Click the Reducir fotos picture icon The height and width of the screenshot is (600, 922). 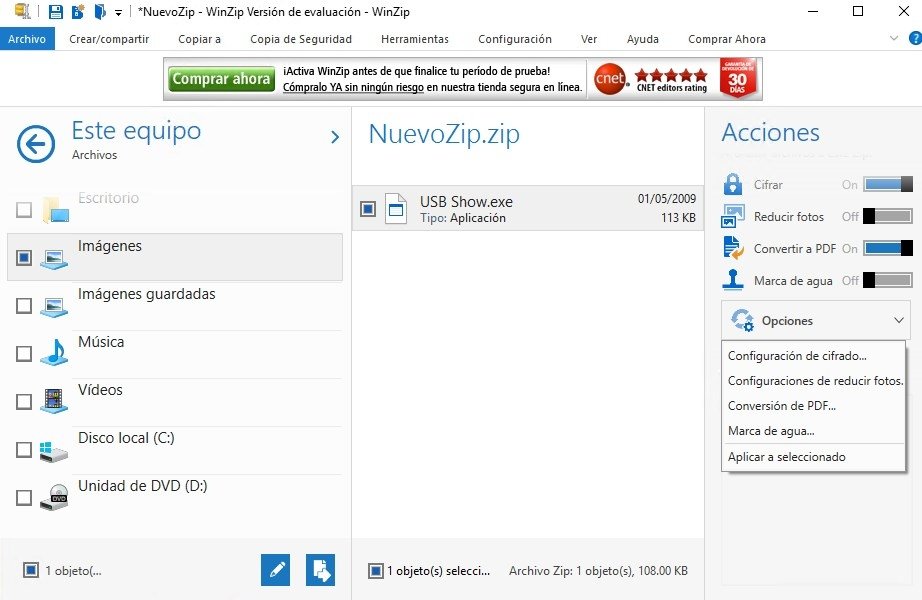point(733,216)
